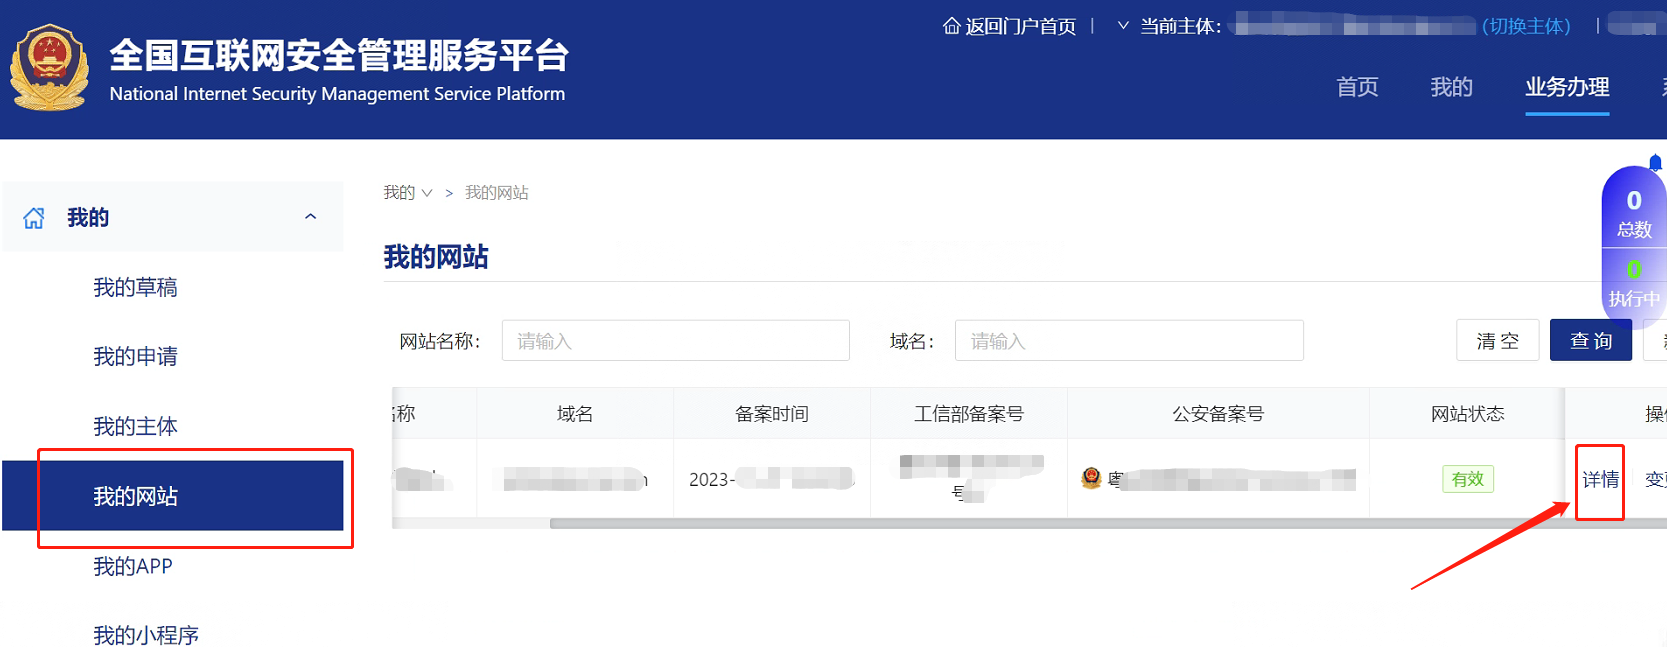Open 我的小程序 in the sidebar
Image resolution: width=1667 pixels, height=647 pixels.
pyautogui.click(x=146, y=635)
